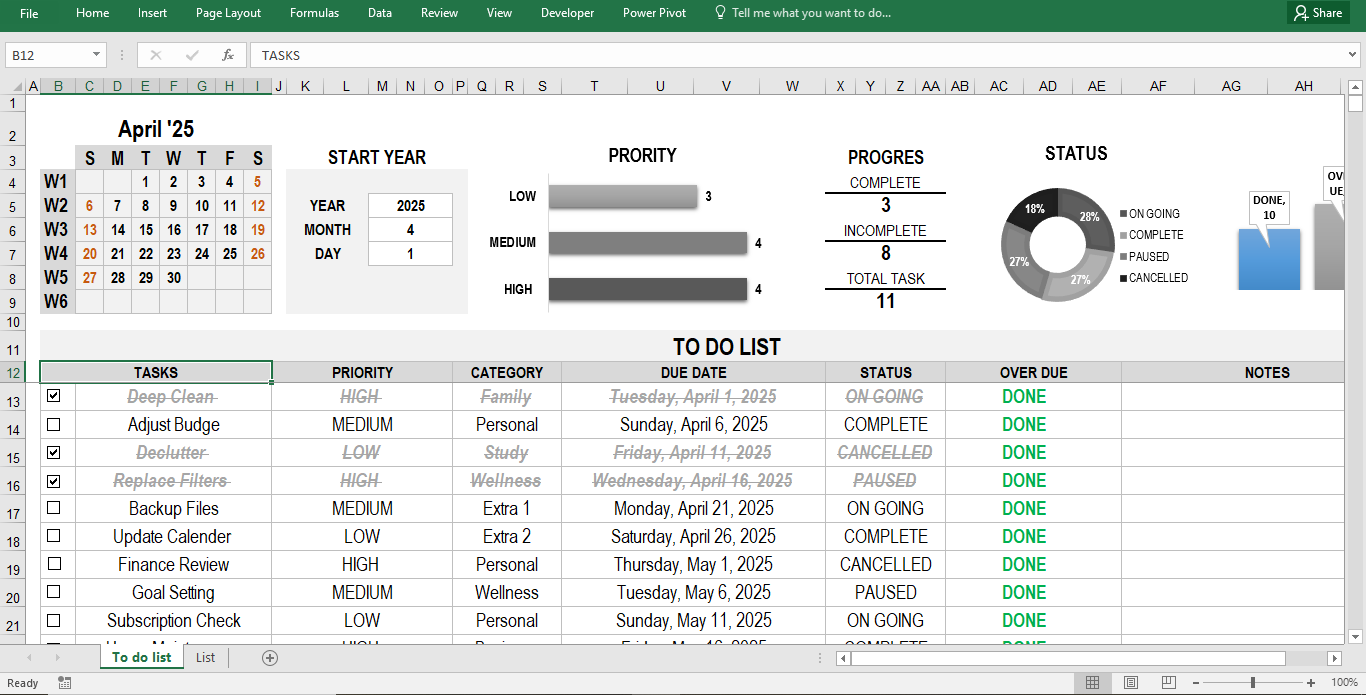Open the Name Box dropdown arrow
Image resolution: width=1366 pixels, height=695 pixels.
click(95, 57)
